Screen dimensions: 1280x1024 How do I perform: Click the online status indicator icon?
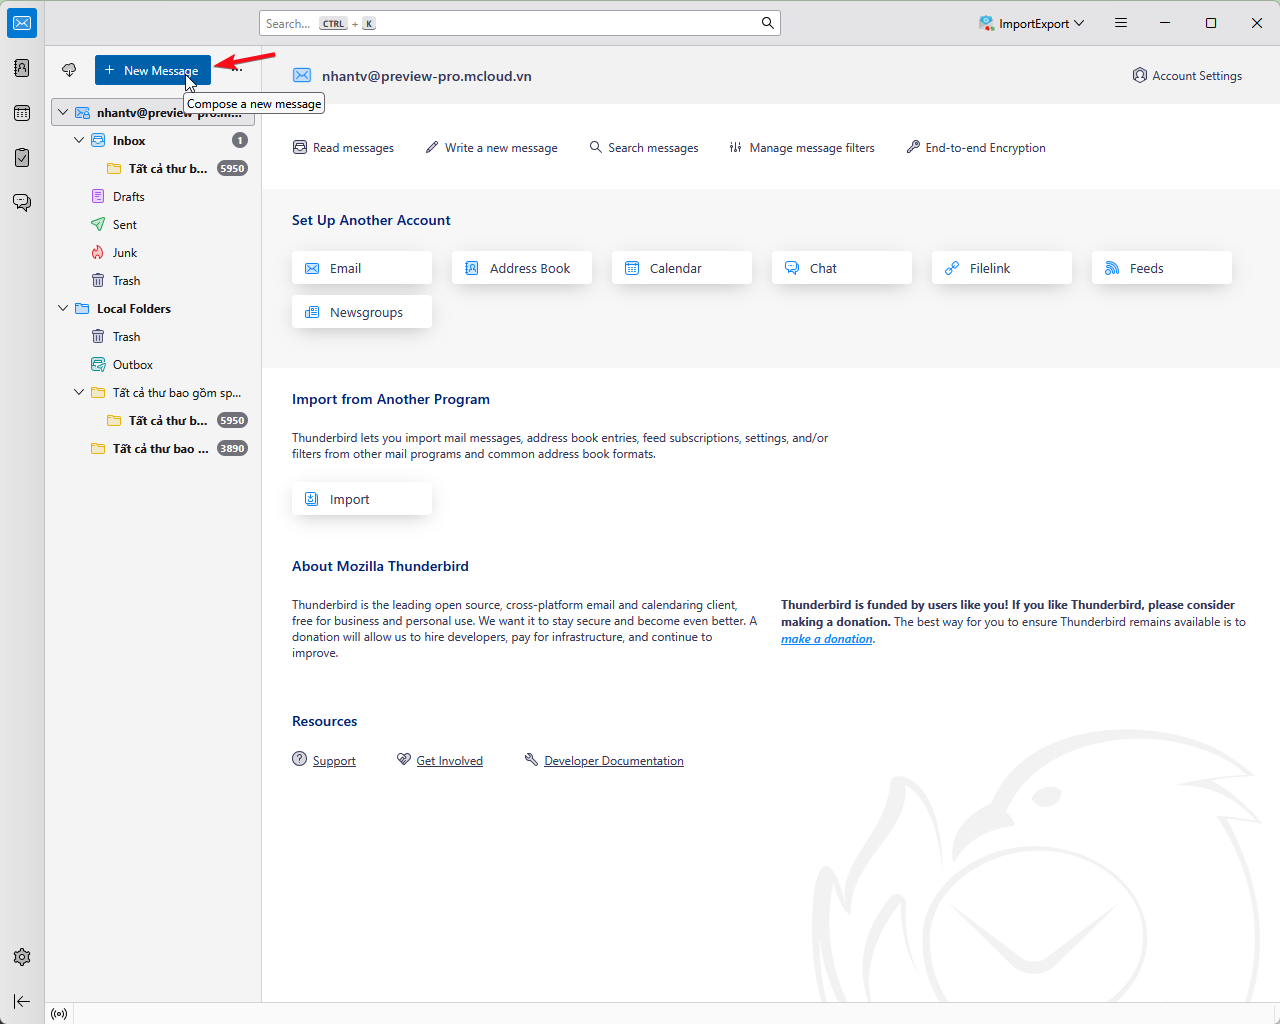(59, 1014)
